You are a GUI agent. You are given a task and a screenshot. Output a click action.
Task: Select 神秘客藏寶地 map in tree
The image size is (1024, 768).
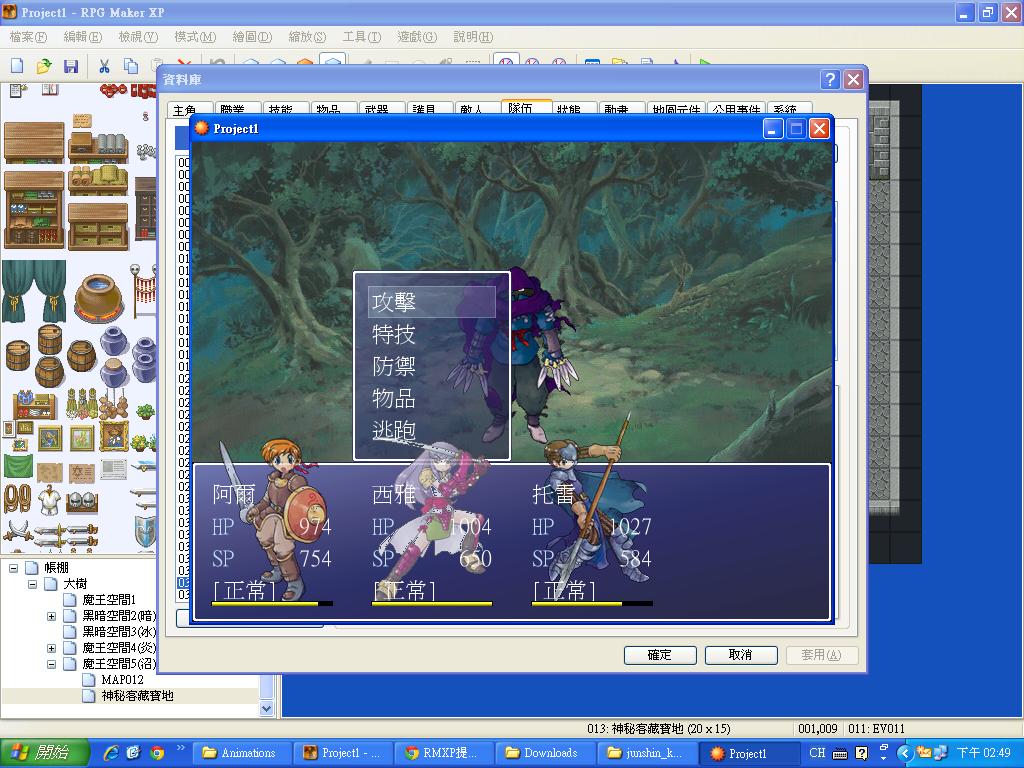[138, 696]
